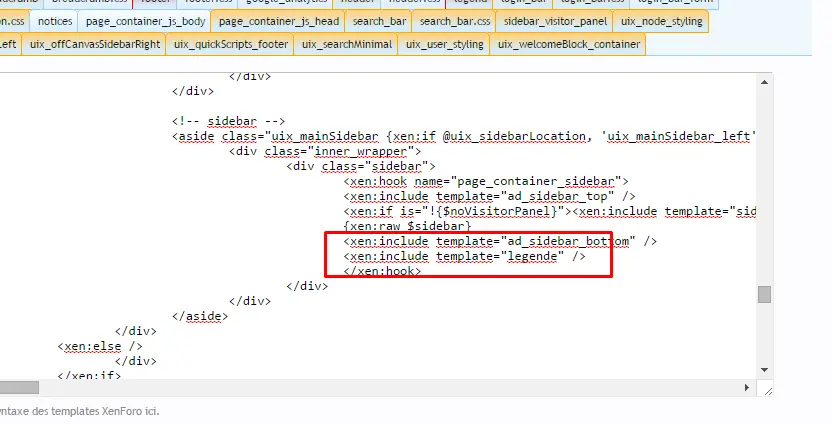Image resolution: width=832 pixels, height=424 pixels.
Task: Click the editor vertical scrollbar down arrow
Action: (x=764, y=370)
